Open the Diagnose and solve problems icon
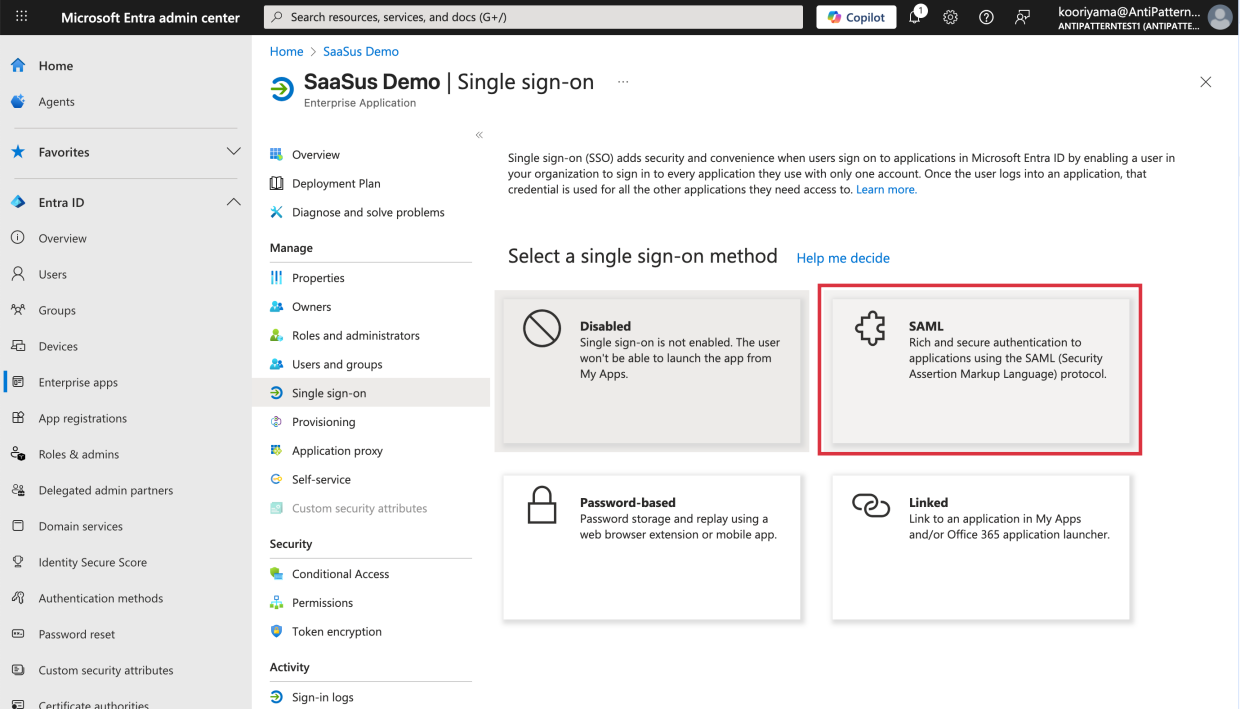This screenshot has width=1240, height=709. click(277, 212)
